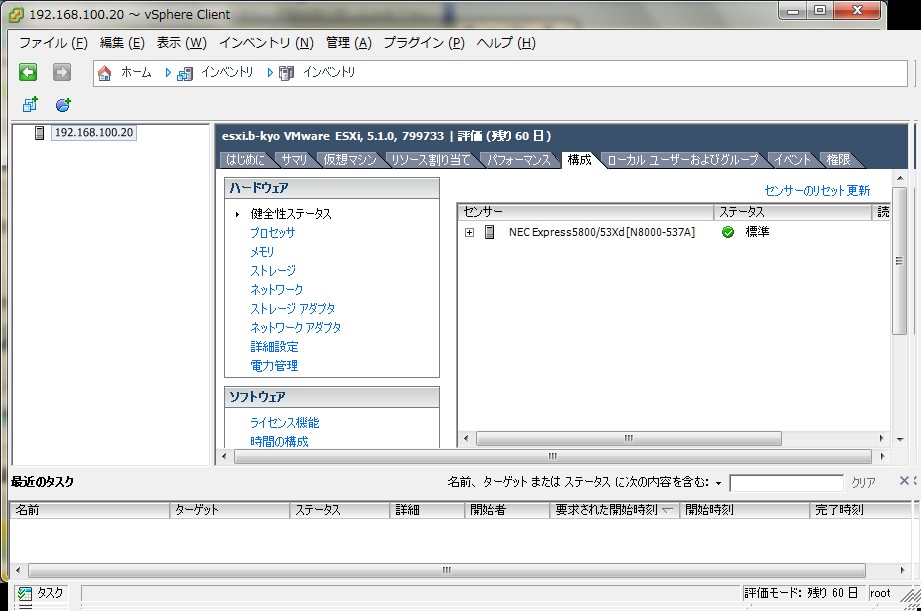
Task: Sort tasks by 開始者 column header
Action: [507, 510]
